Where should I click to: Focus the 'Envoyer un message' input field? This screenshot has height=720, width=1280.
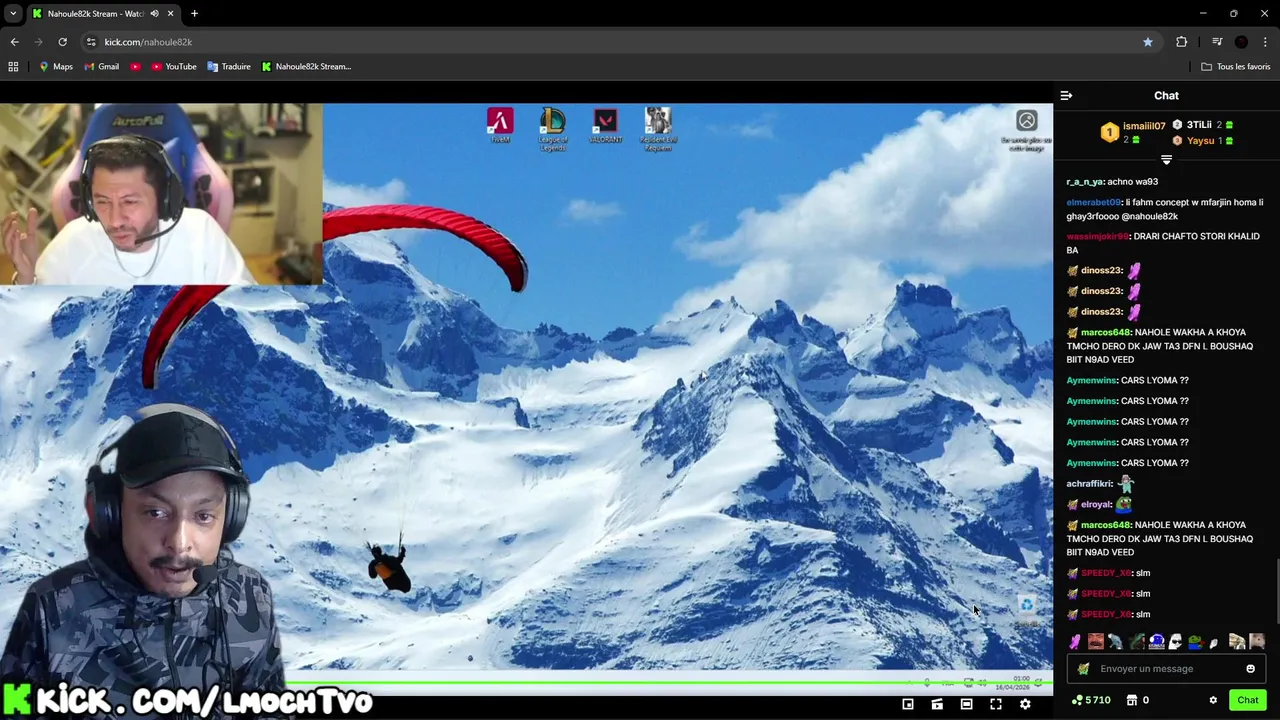pyautogui.click(x=1166, y=669)
